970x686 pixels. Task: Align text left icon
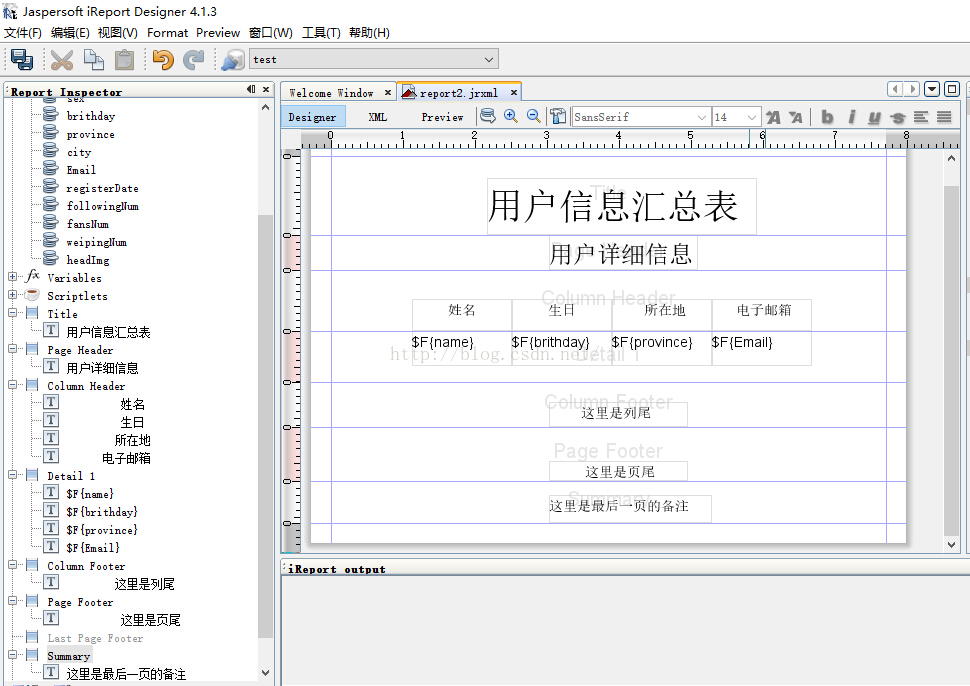click(921, 117)
